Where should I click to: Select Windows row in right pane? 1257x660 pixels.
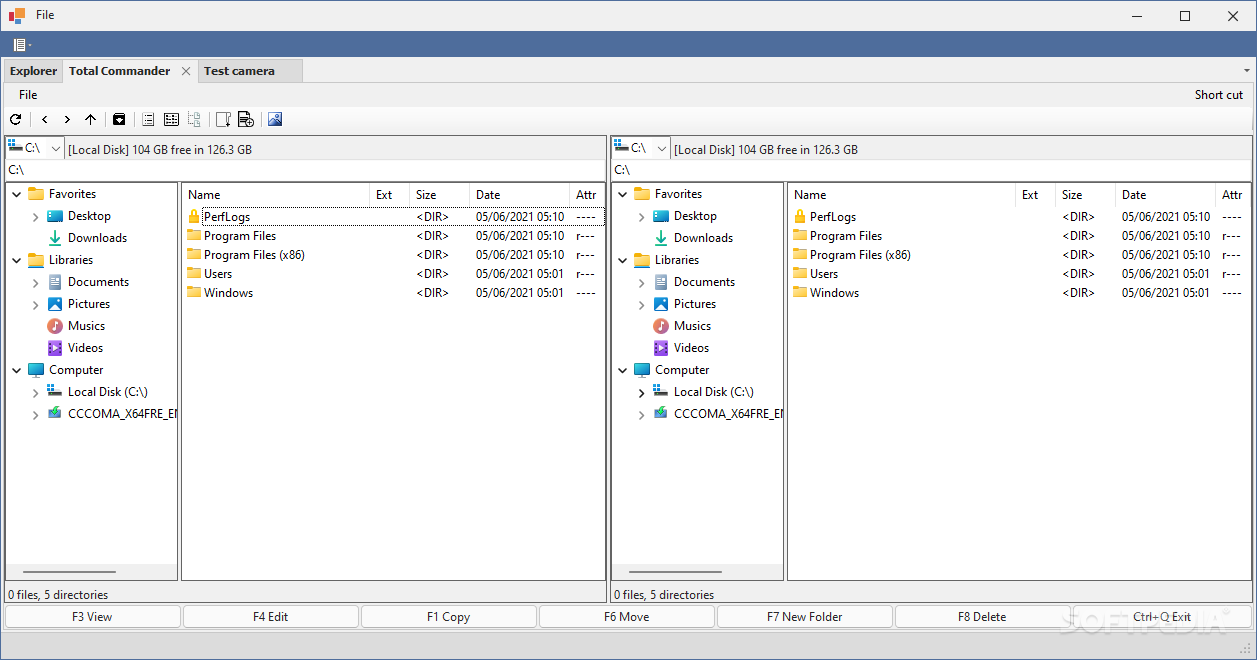tap(1019, 293)
